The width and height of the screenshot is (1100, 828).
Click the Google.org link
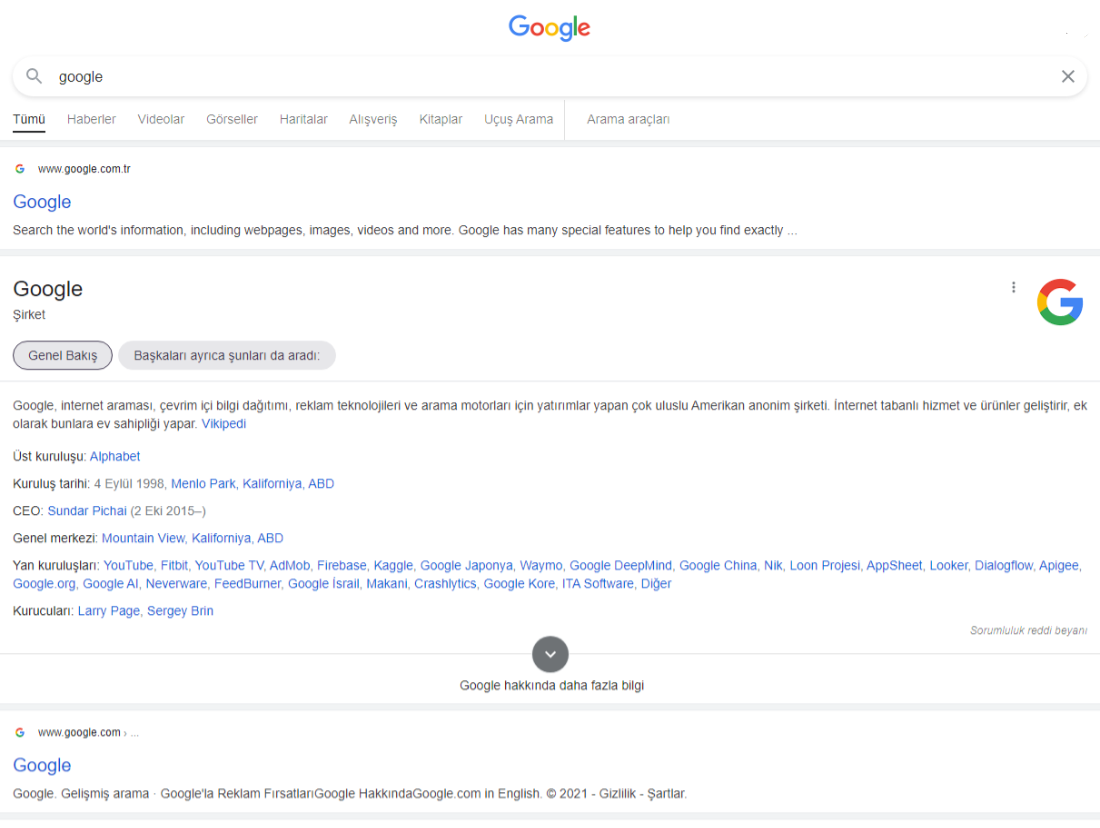click(x=44, y=584)
